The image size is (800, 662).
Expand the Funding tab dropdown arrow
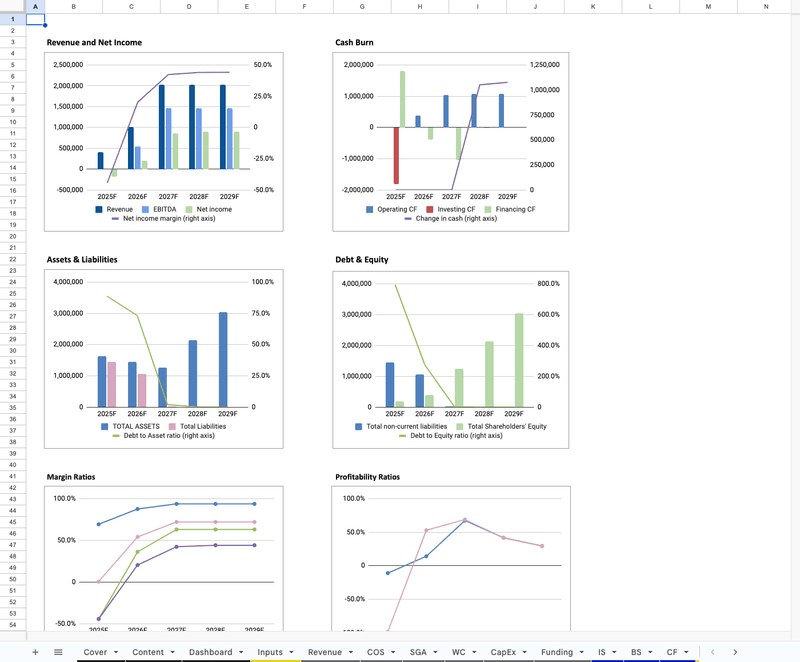coord(581,652)
